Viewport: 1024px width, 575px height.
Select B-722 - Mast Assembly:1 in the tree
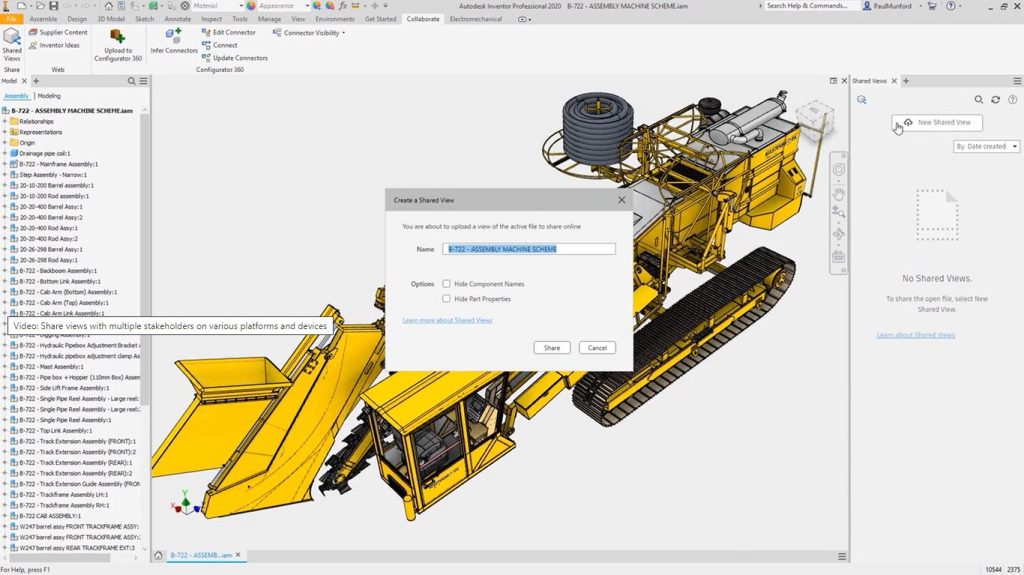pyautogui.click(x=52, y=367)
